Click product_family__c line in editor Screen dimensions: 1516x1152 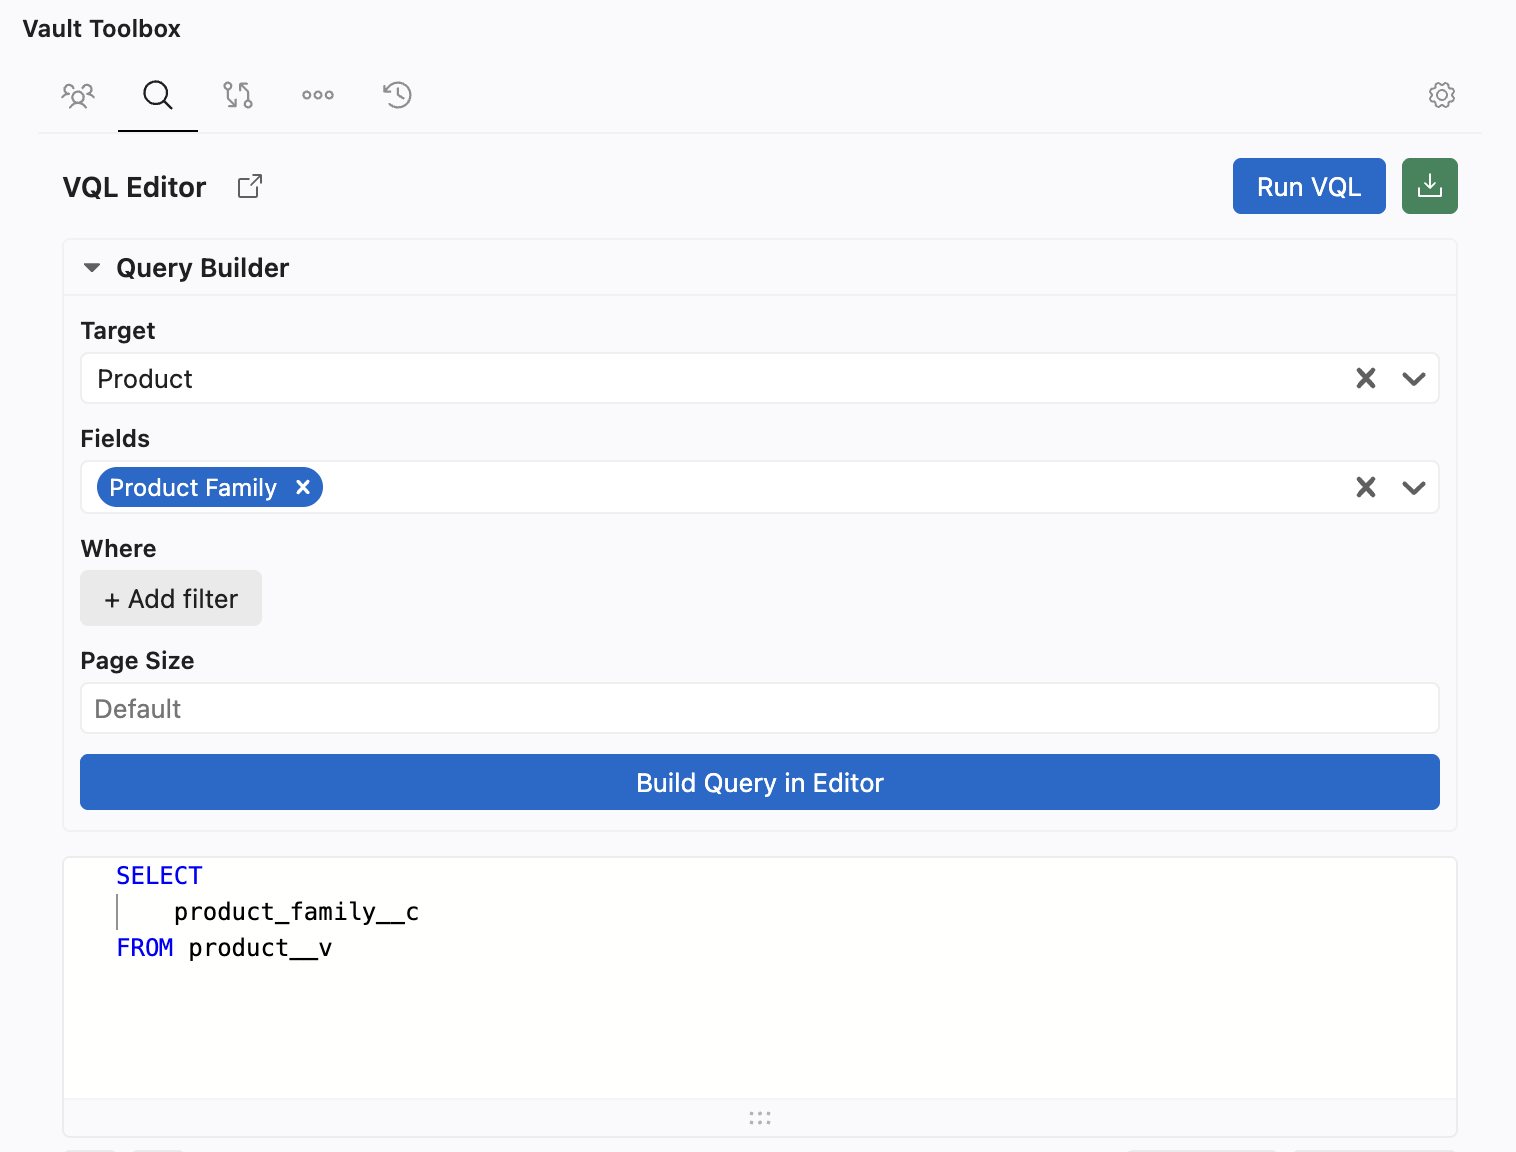click(296, 912)
